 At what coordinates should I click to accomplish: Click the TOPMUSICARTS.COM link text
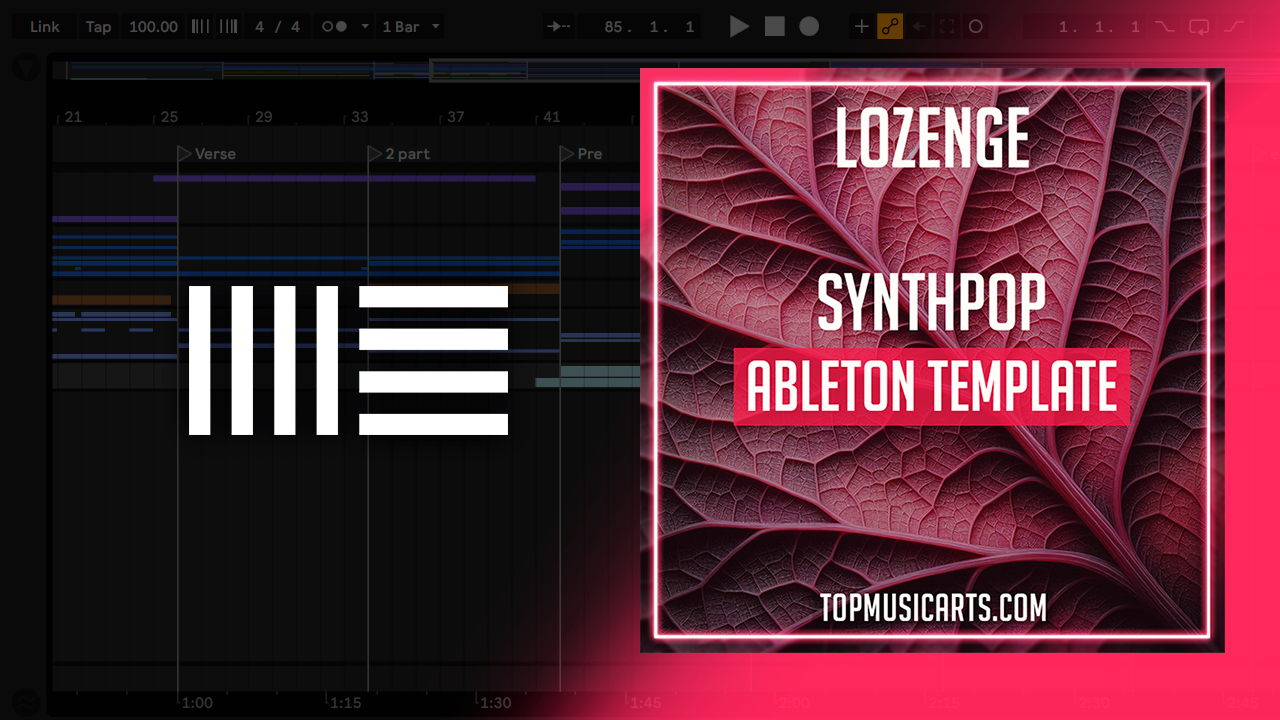932,607
